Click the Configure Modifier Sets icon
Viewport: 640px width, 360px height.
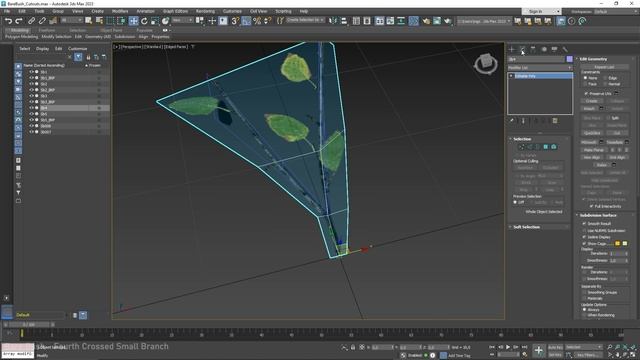[x=555, y=121]
